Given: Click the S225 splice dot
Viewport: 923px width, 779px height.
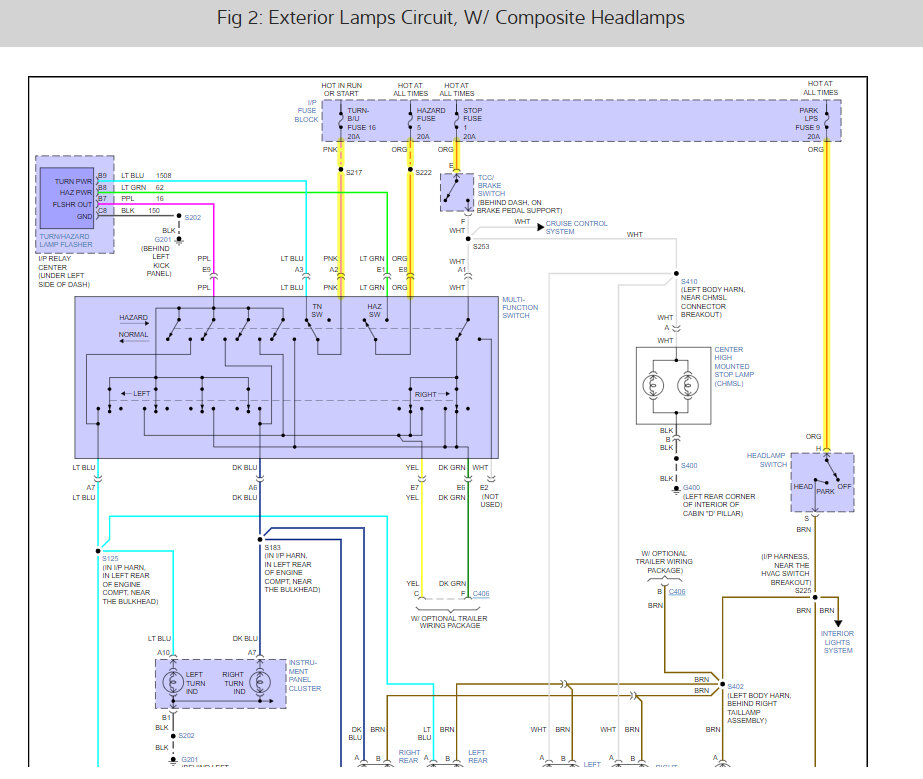Looking at the screenshot, I should (x=815, y=597).
